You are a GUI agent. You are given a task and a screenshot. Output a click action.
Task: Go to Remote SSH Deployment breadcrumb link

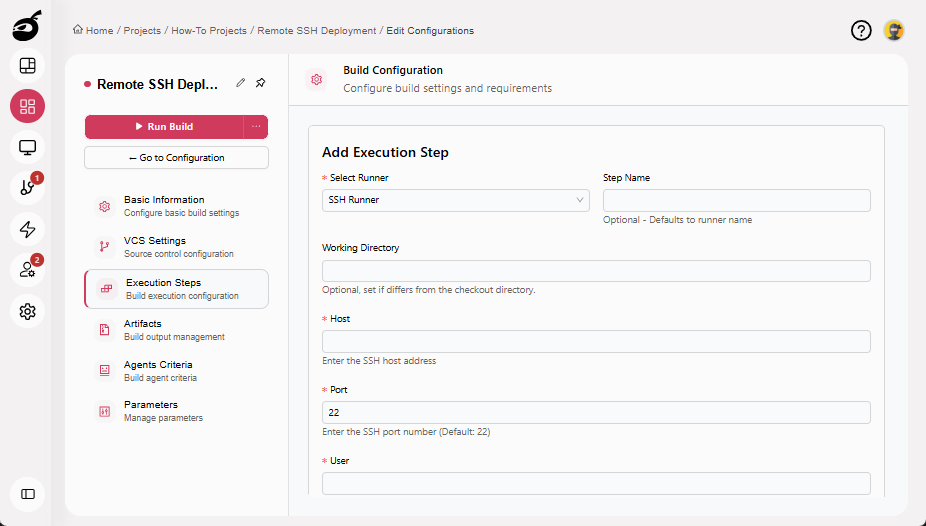(x=317, y=31)
